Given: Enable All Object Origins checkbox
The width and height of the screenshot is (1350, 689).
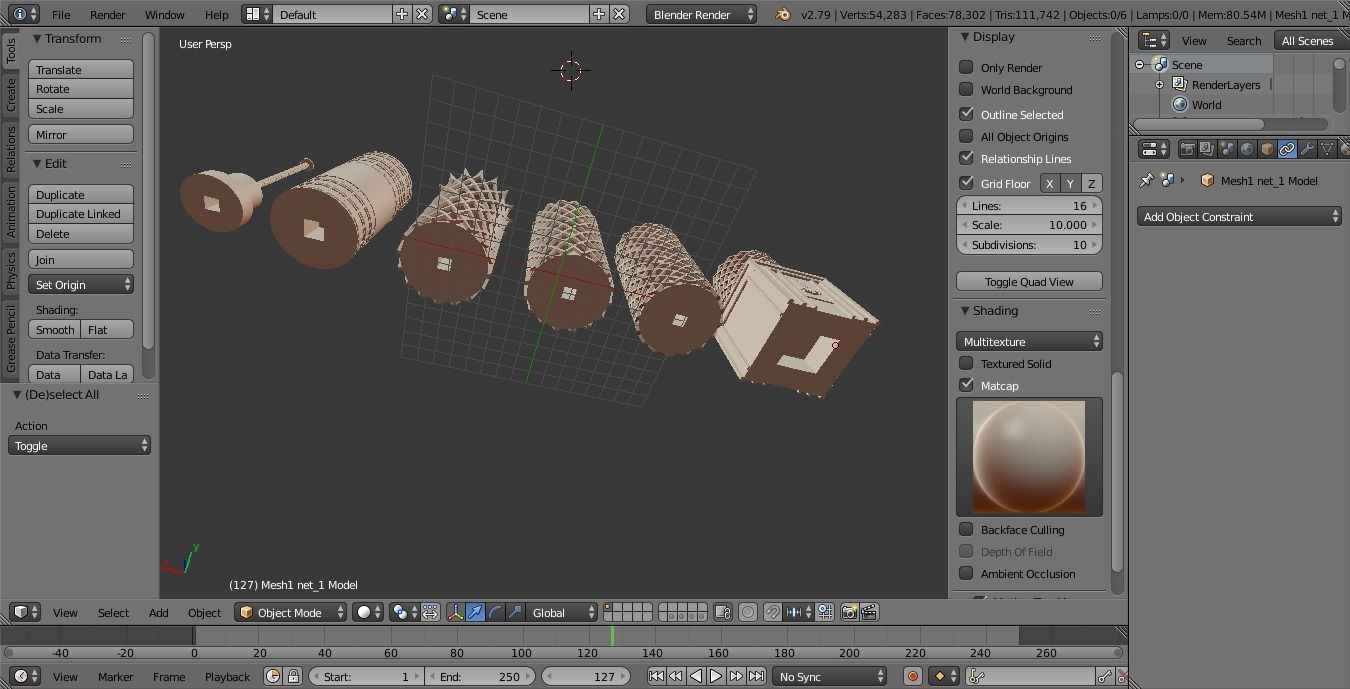Looking at the screenshot, I should [966, 136].
